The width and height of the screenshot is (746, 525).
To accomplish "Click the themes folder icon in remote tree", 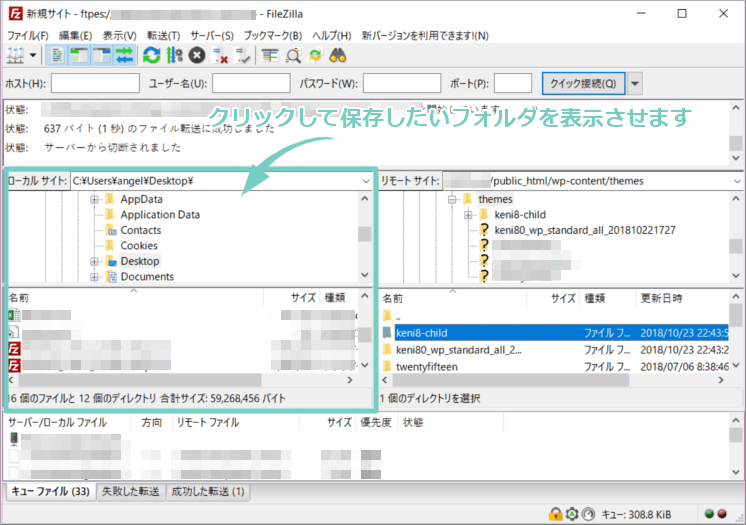I will pos(468,199).
